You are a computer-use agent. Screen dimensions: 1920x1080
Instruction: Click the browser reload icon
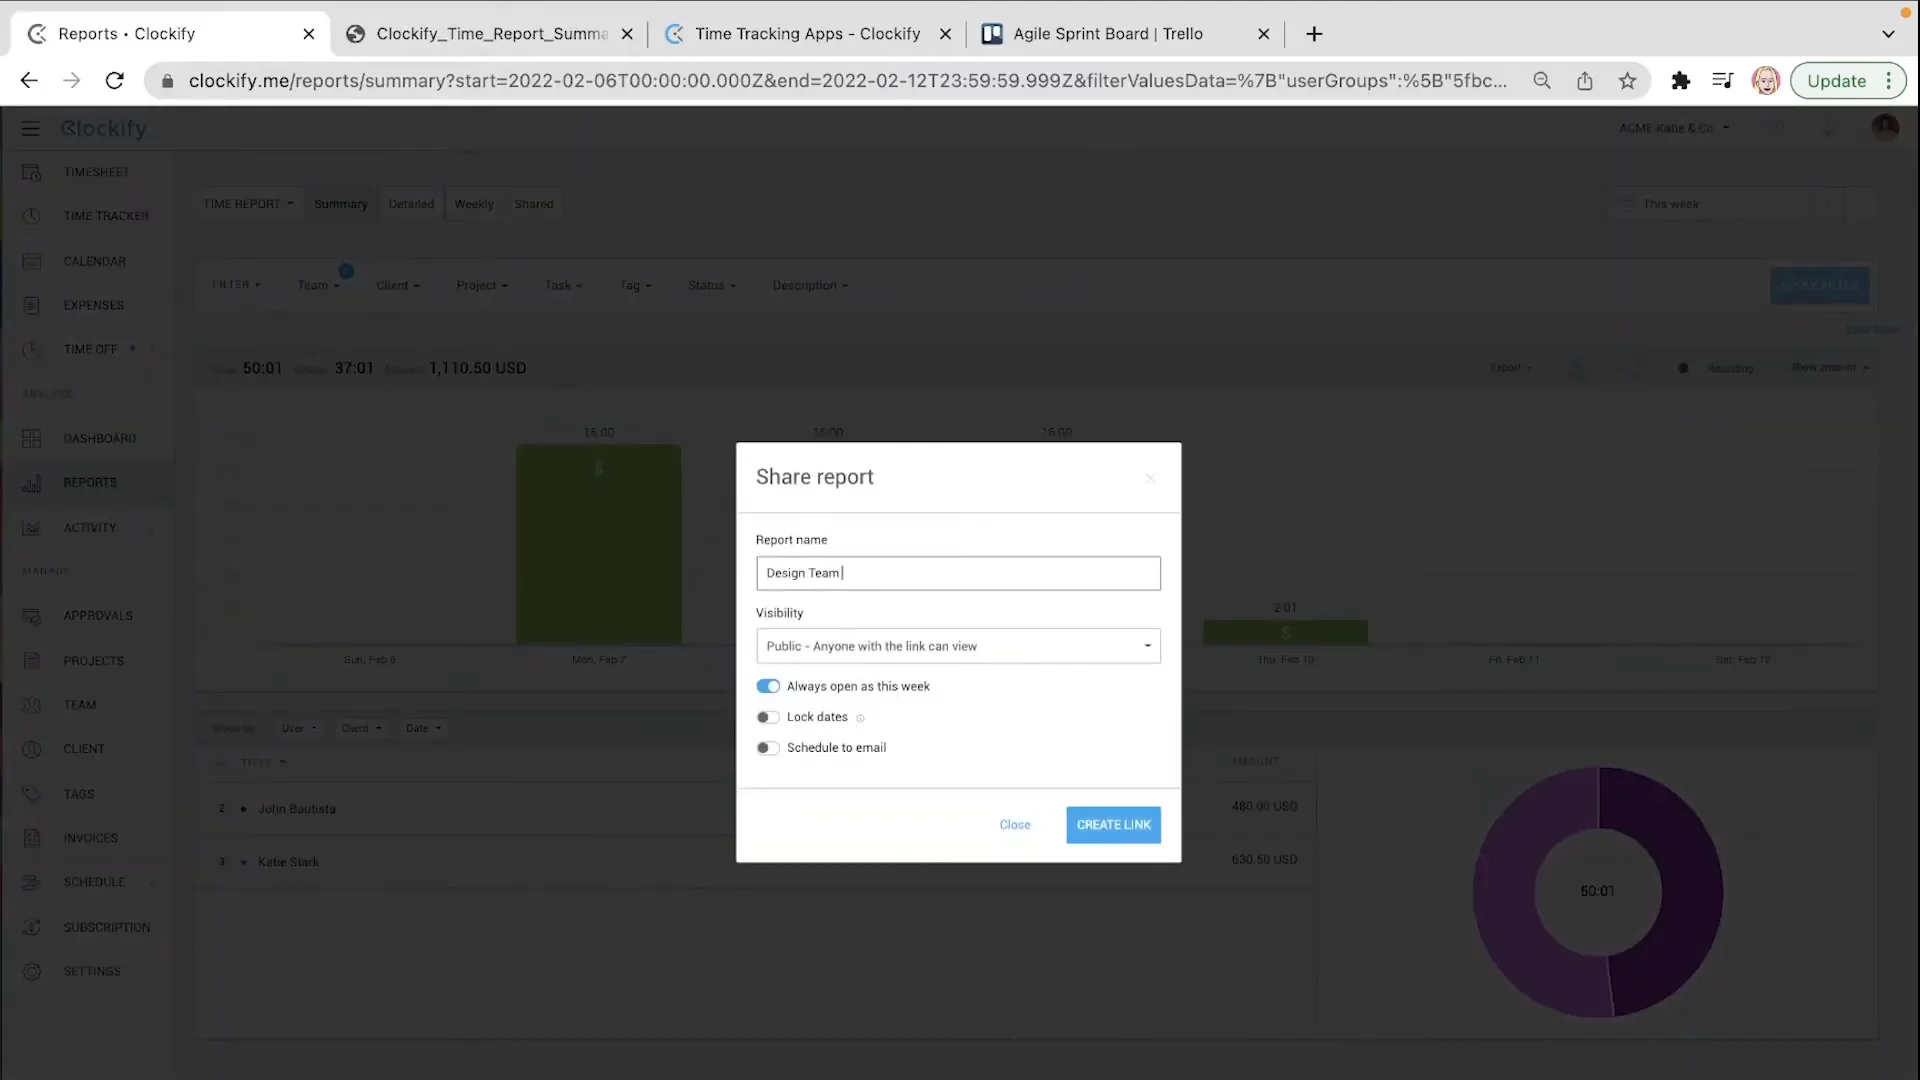click(114, 81)
